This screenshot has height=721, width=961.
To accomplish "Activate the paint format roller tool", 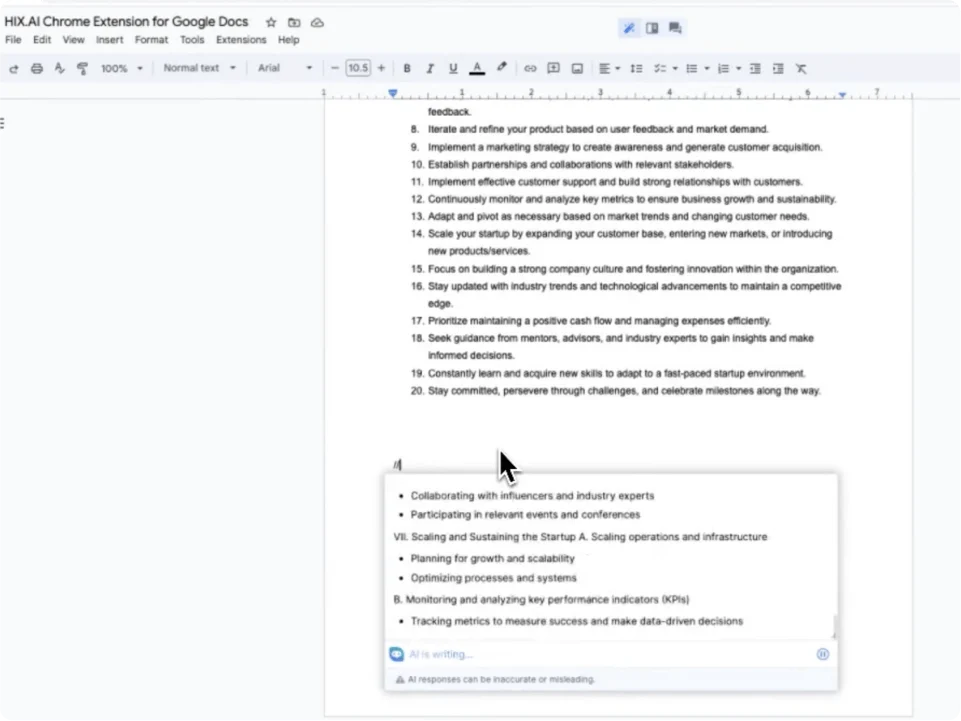I will (82, 68).
